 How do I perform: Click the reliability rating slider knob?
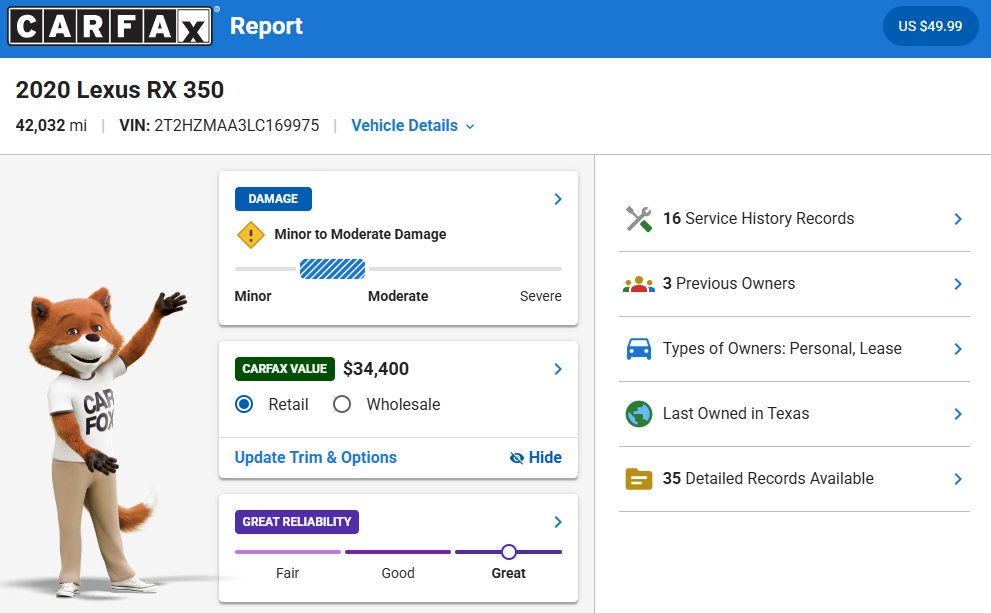click(509, 552)
